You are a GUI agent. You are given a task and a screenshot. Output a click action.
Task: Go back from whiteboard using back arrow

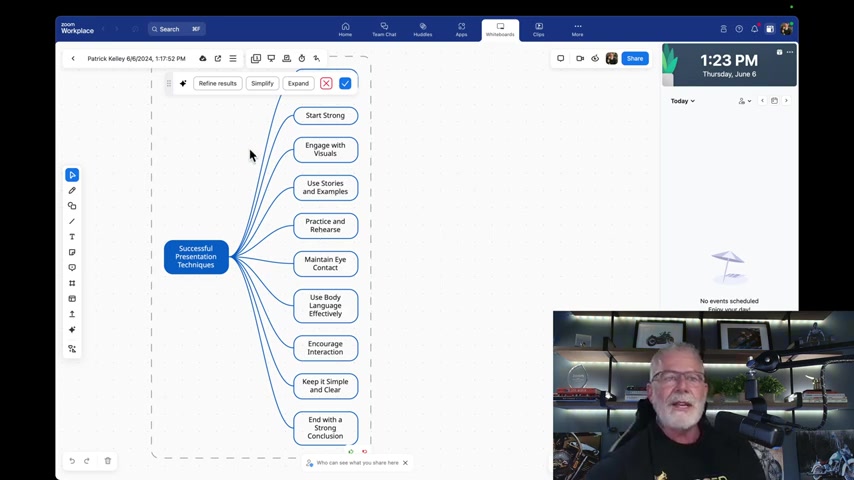pyautogui.click(x=73, y=58)
